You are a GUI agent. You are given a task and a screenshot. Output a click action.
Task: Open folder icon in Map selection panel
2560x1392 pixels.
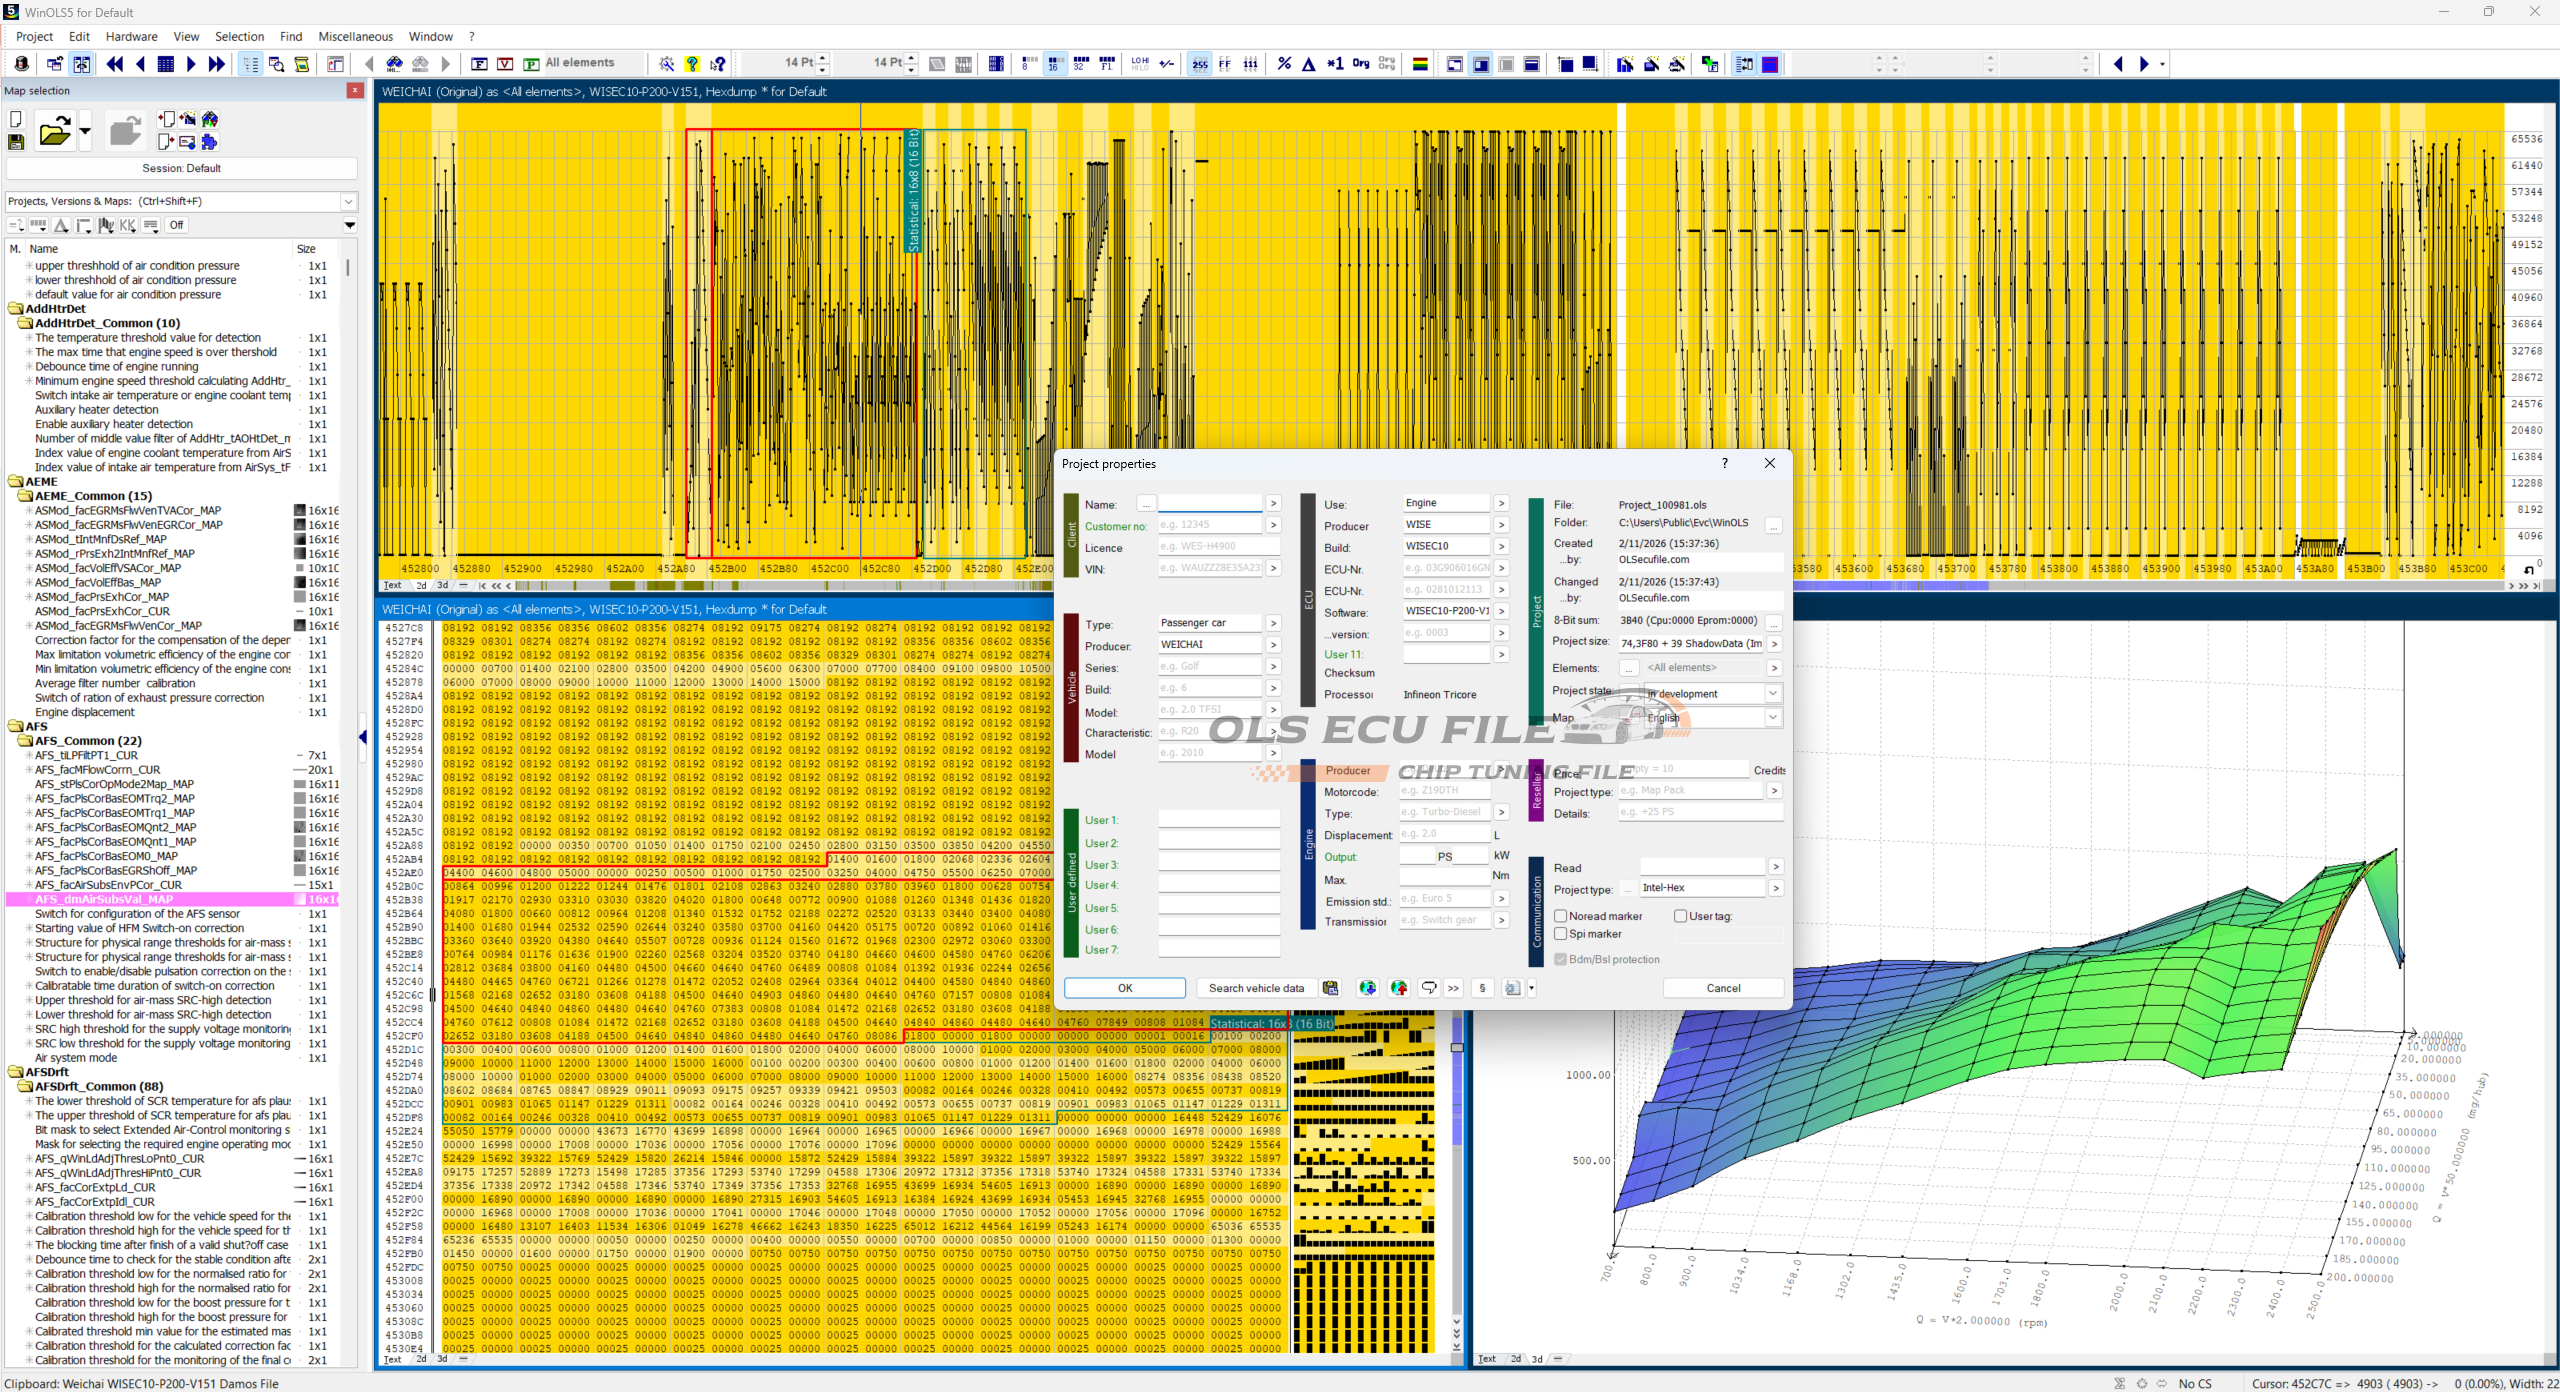[54, 131]
